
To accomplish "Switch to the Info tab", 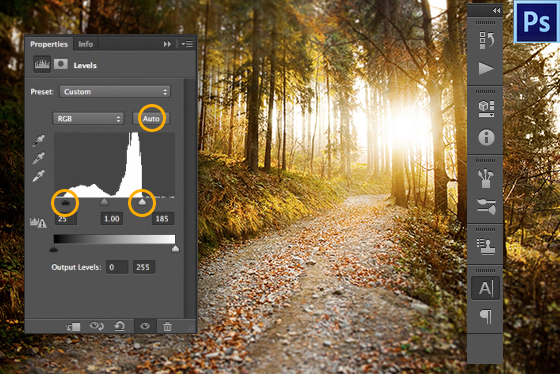I will (85, 44).
